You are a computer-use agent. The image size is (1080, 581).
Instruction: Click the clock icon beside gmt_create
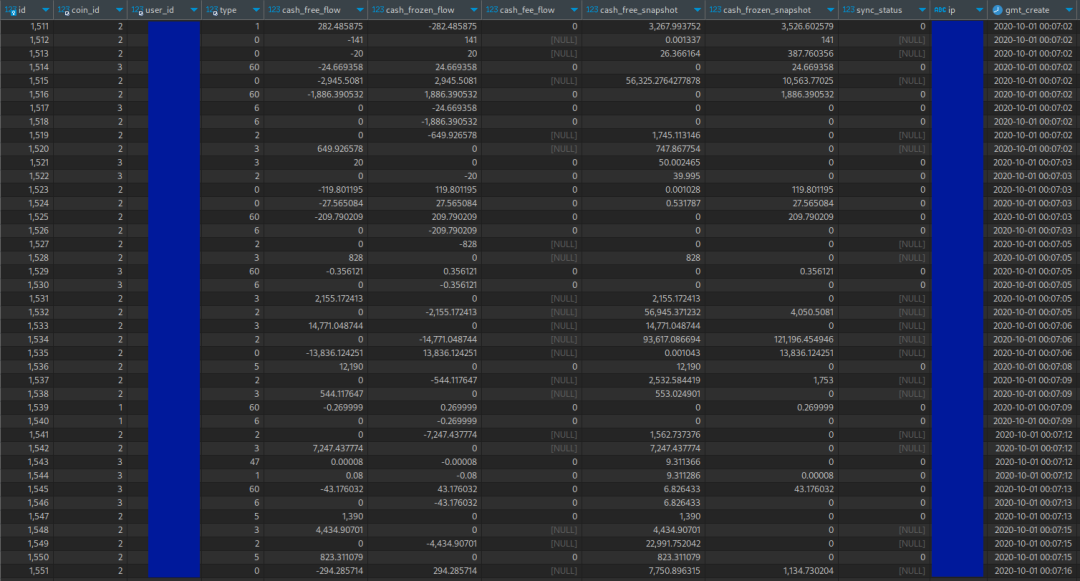(997, 10)
